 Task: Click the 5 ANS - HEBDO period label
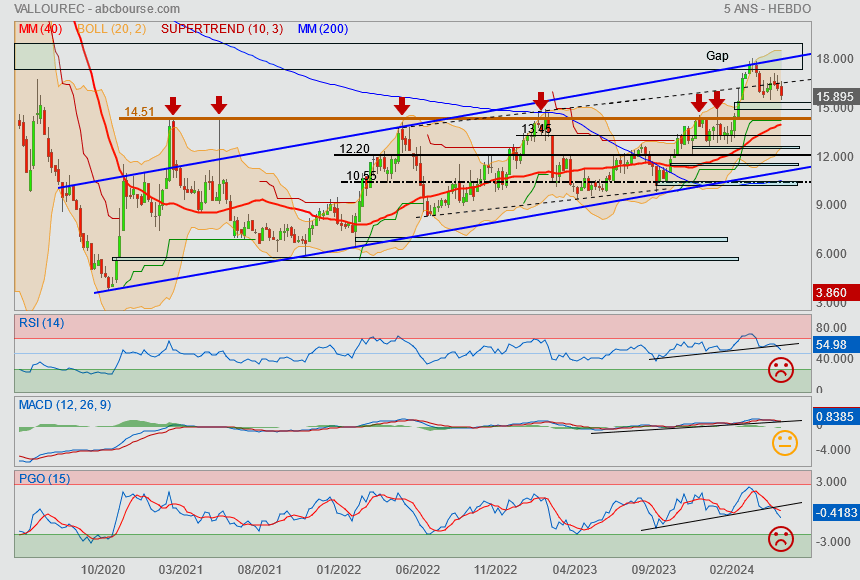[767, 9]
